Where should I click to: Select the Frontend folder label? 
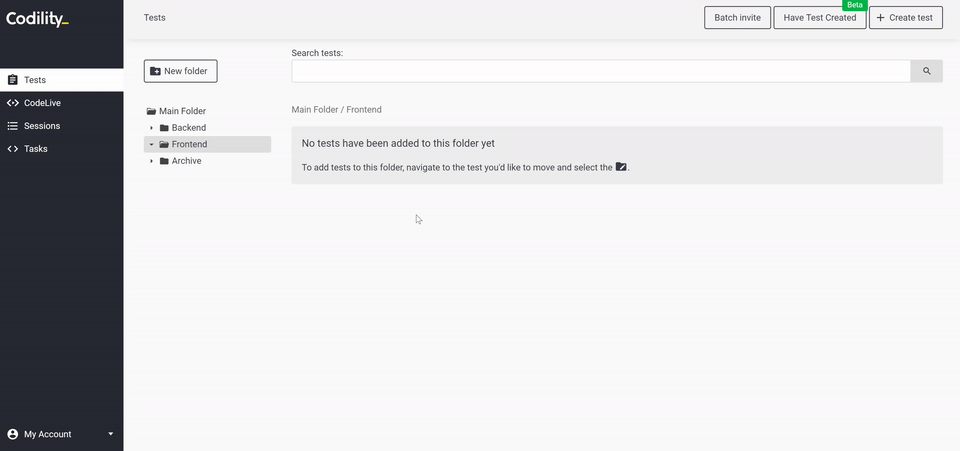(x=189, y=144)
